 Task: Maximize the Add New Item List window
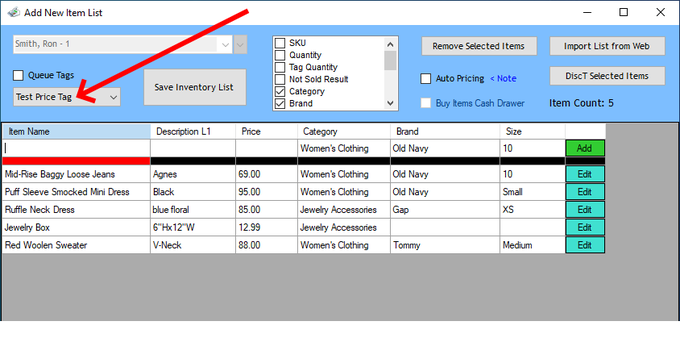(x=624, y=12)
